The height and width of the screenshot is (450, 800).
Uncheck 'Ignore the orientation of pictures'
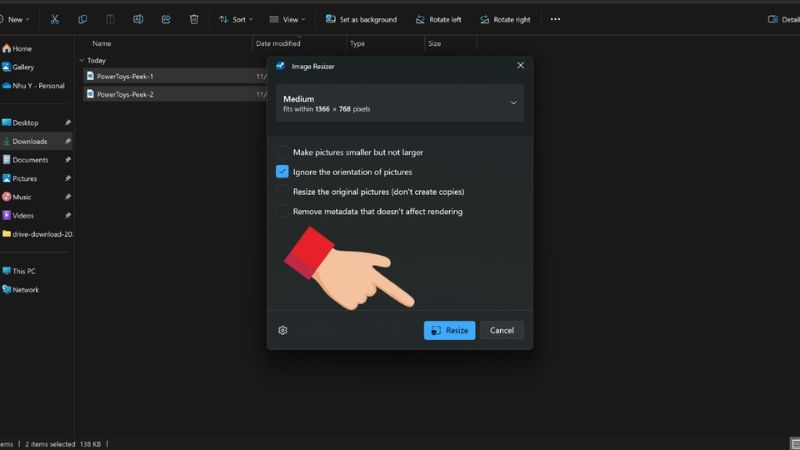pyautogui.click(x=283, y=172)
